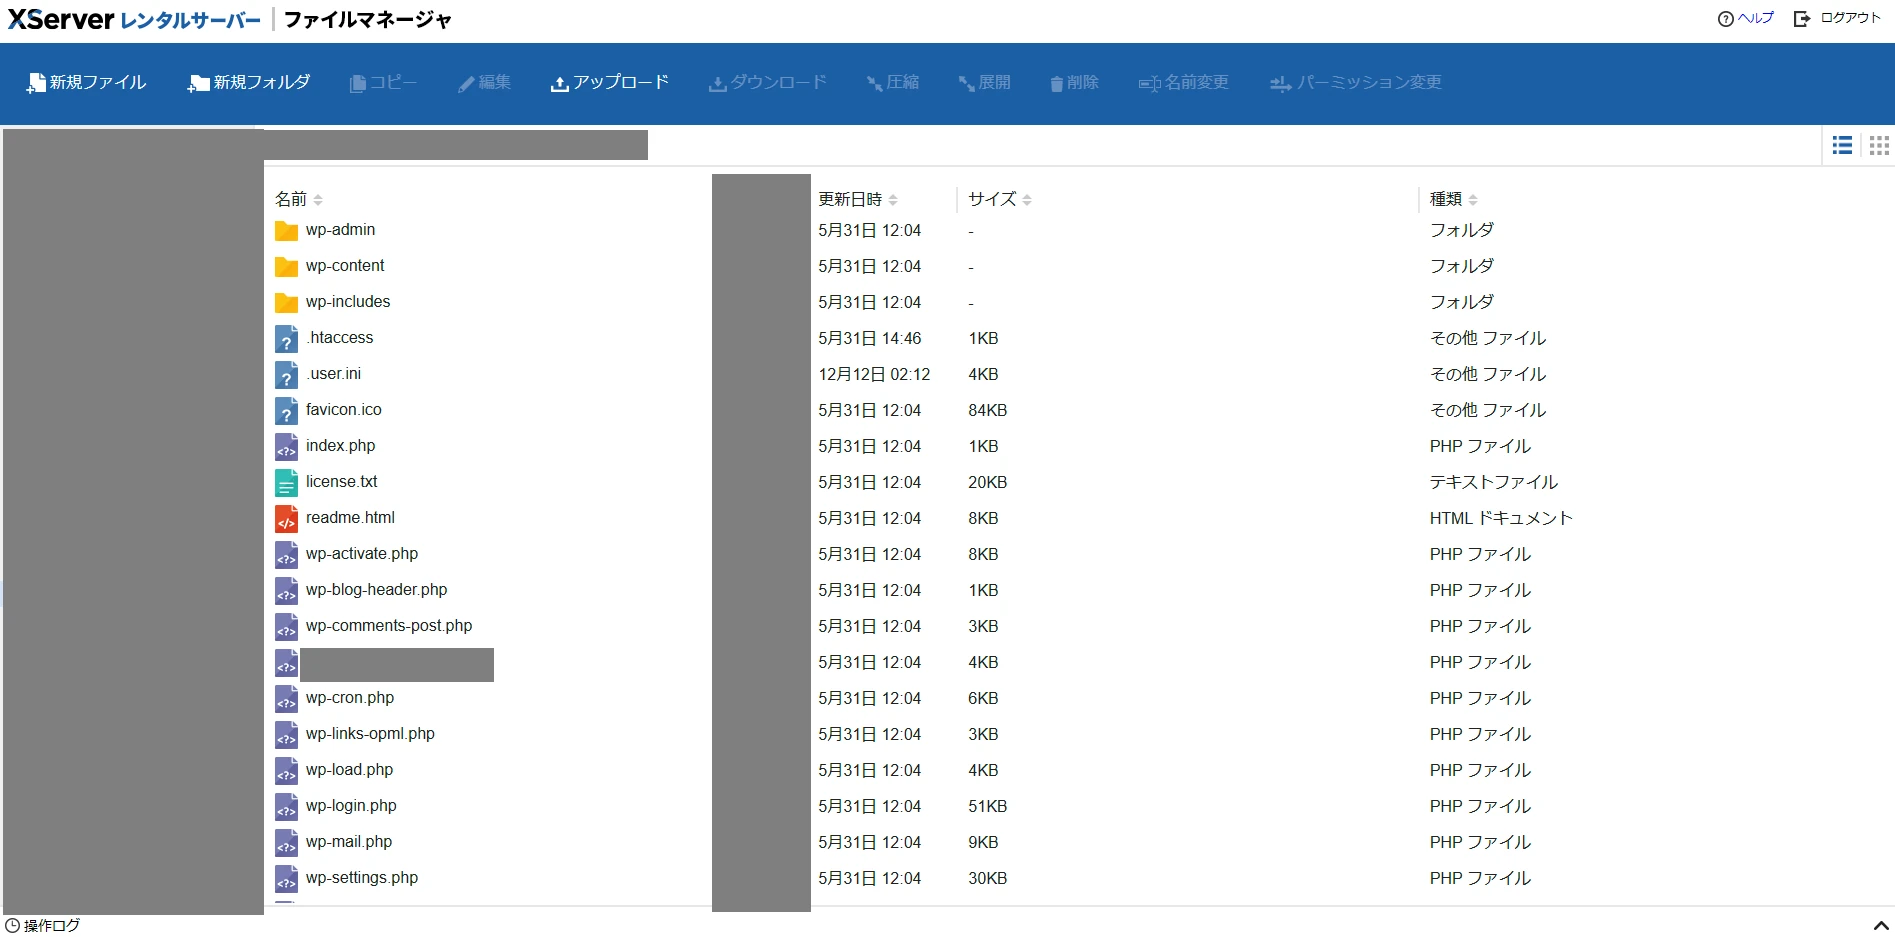Create a folder with 新規フォルダ

(x=249, y=83)
